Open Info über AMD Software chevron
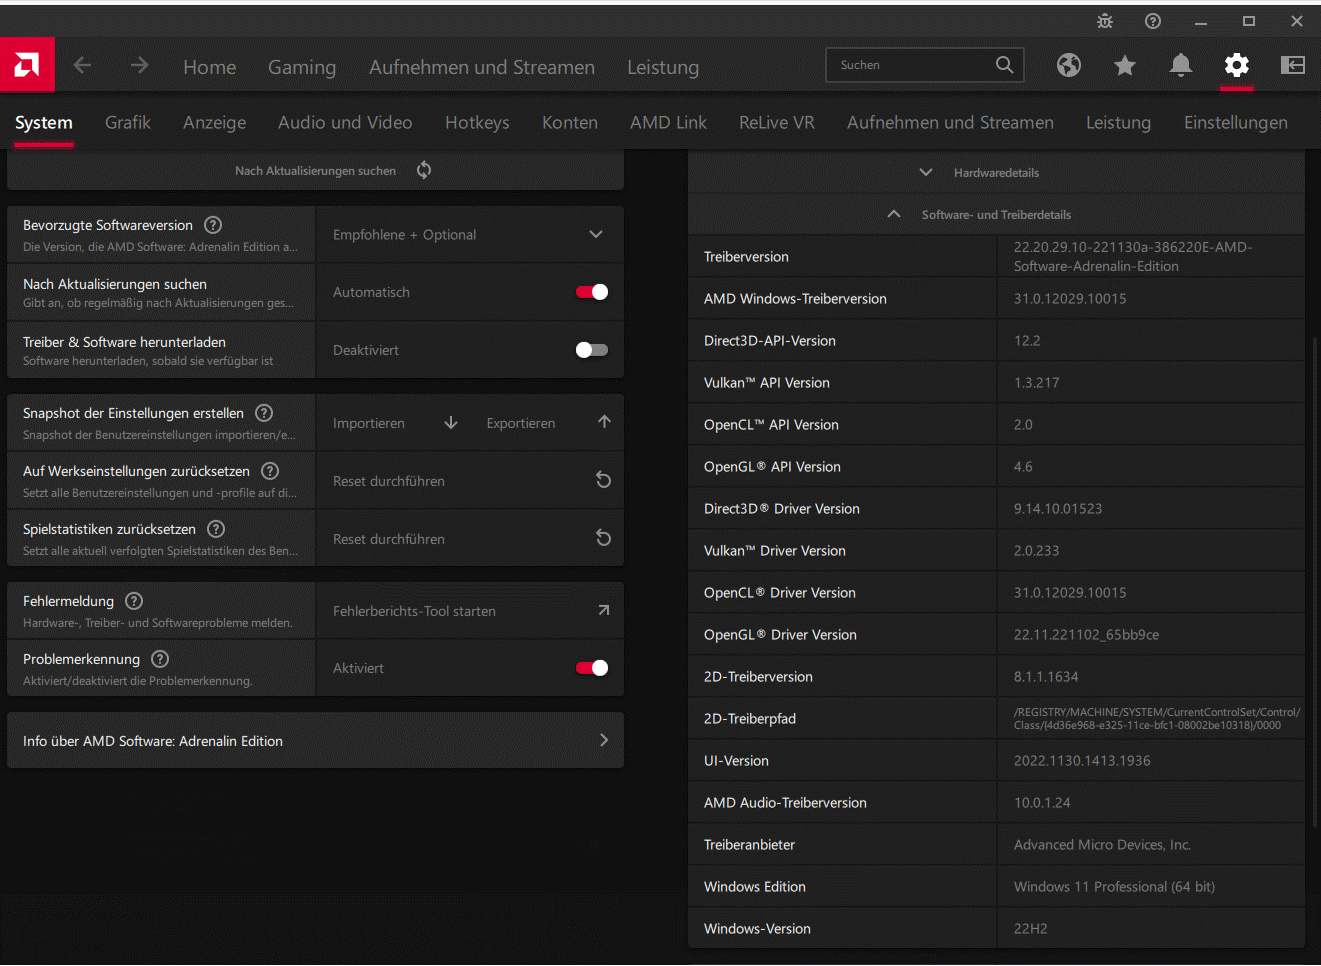 coord(603,740)
